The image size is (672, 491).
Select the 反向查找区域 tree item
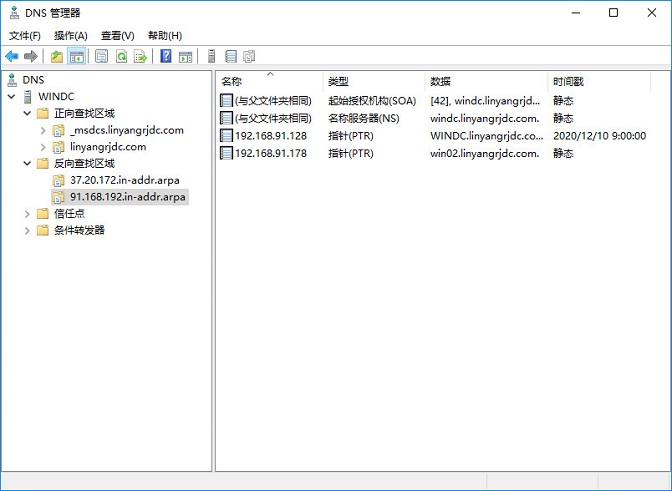pos(84,163)
